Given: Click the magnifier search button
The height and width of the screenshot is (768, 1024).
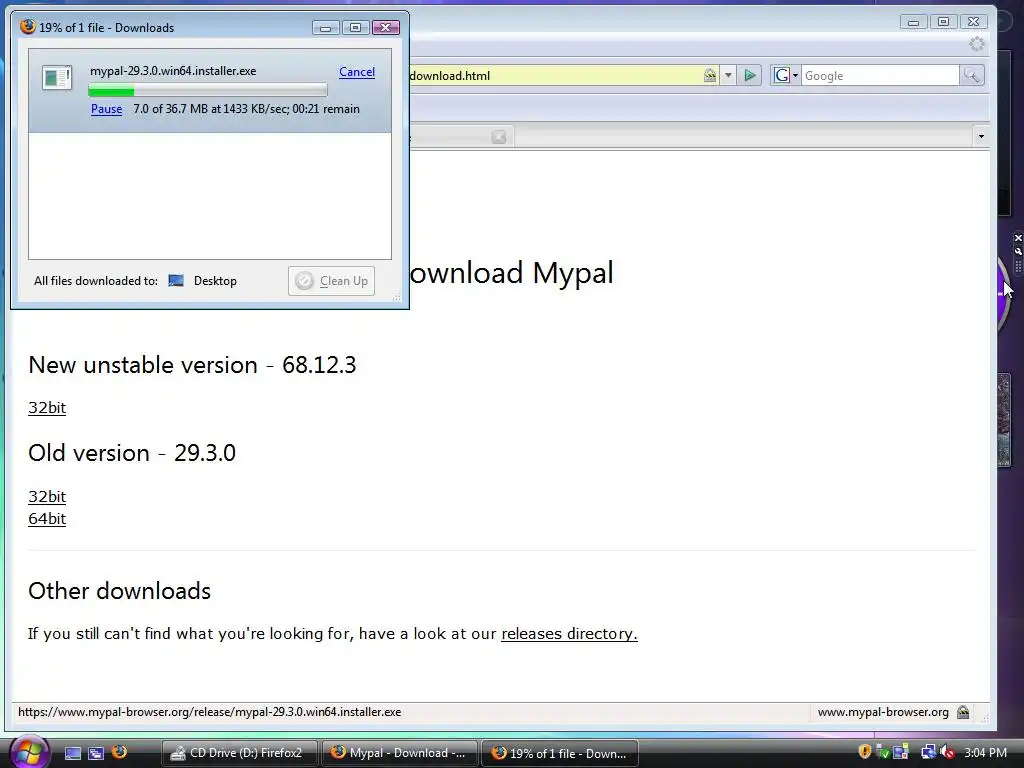Looking at the screenshot, I should [971, 76].
